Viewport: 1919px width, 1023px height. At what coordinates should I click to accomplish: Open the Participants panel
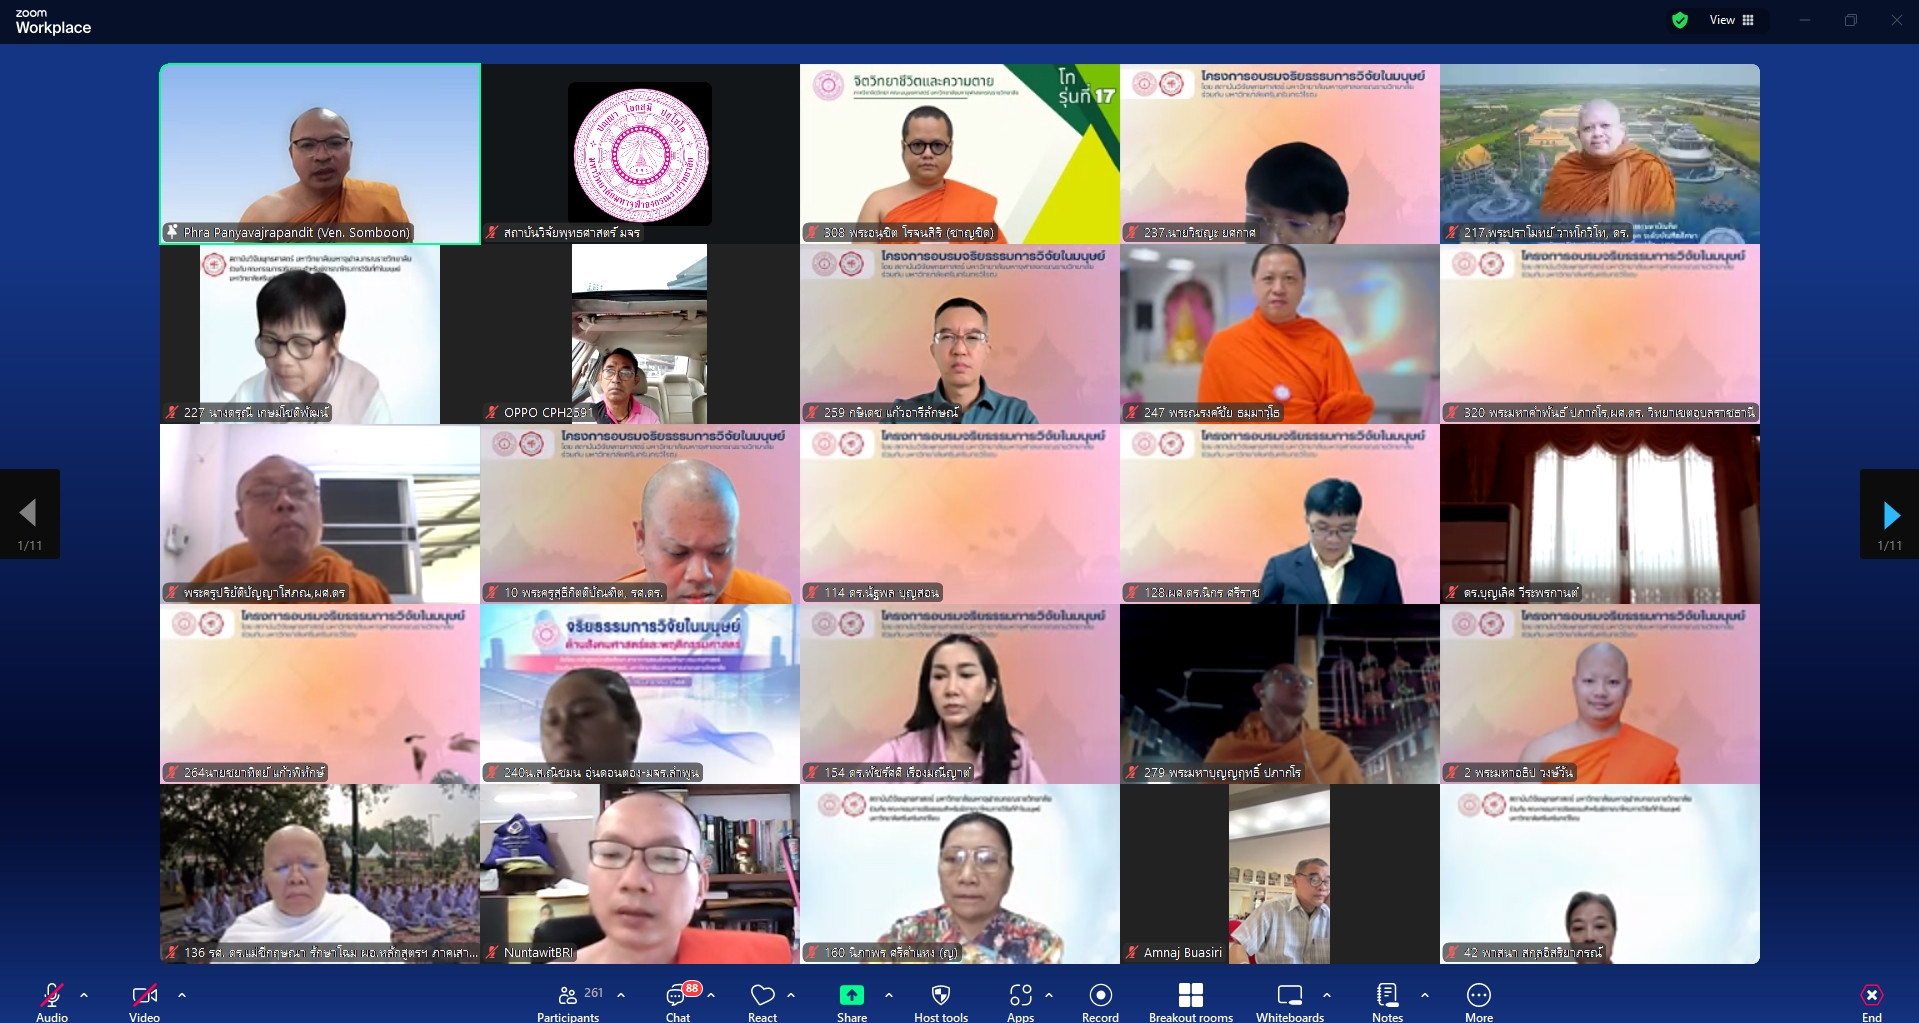[x=568, y=1001]
